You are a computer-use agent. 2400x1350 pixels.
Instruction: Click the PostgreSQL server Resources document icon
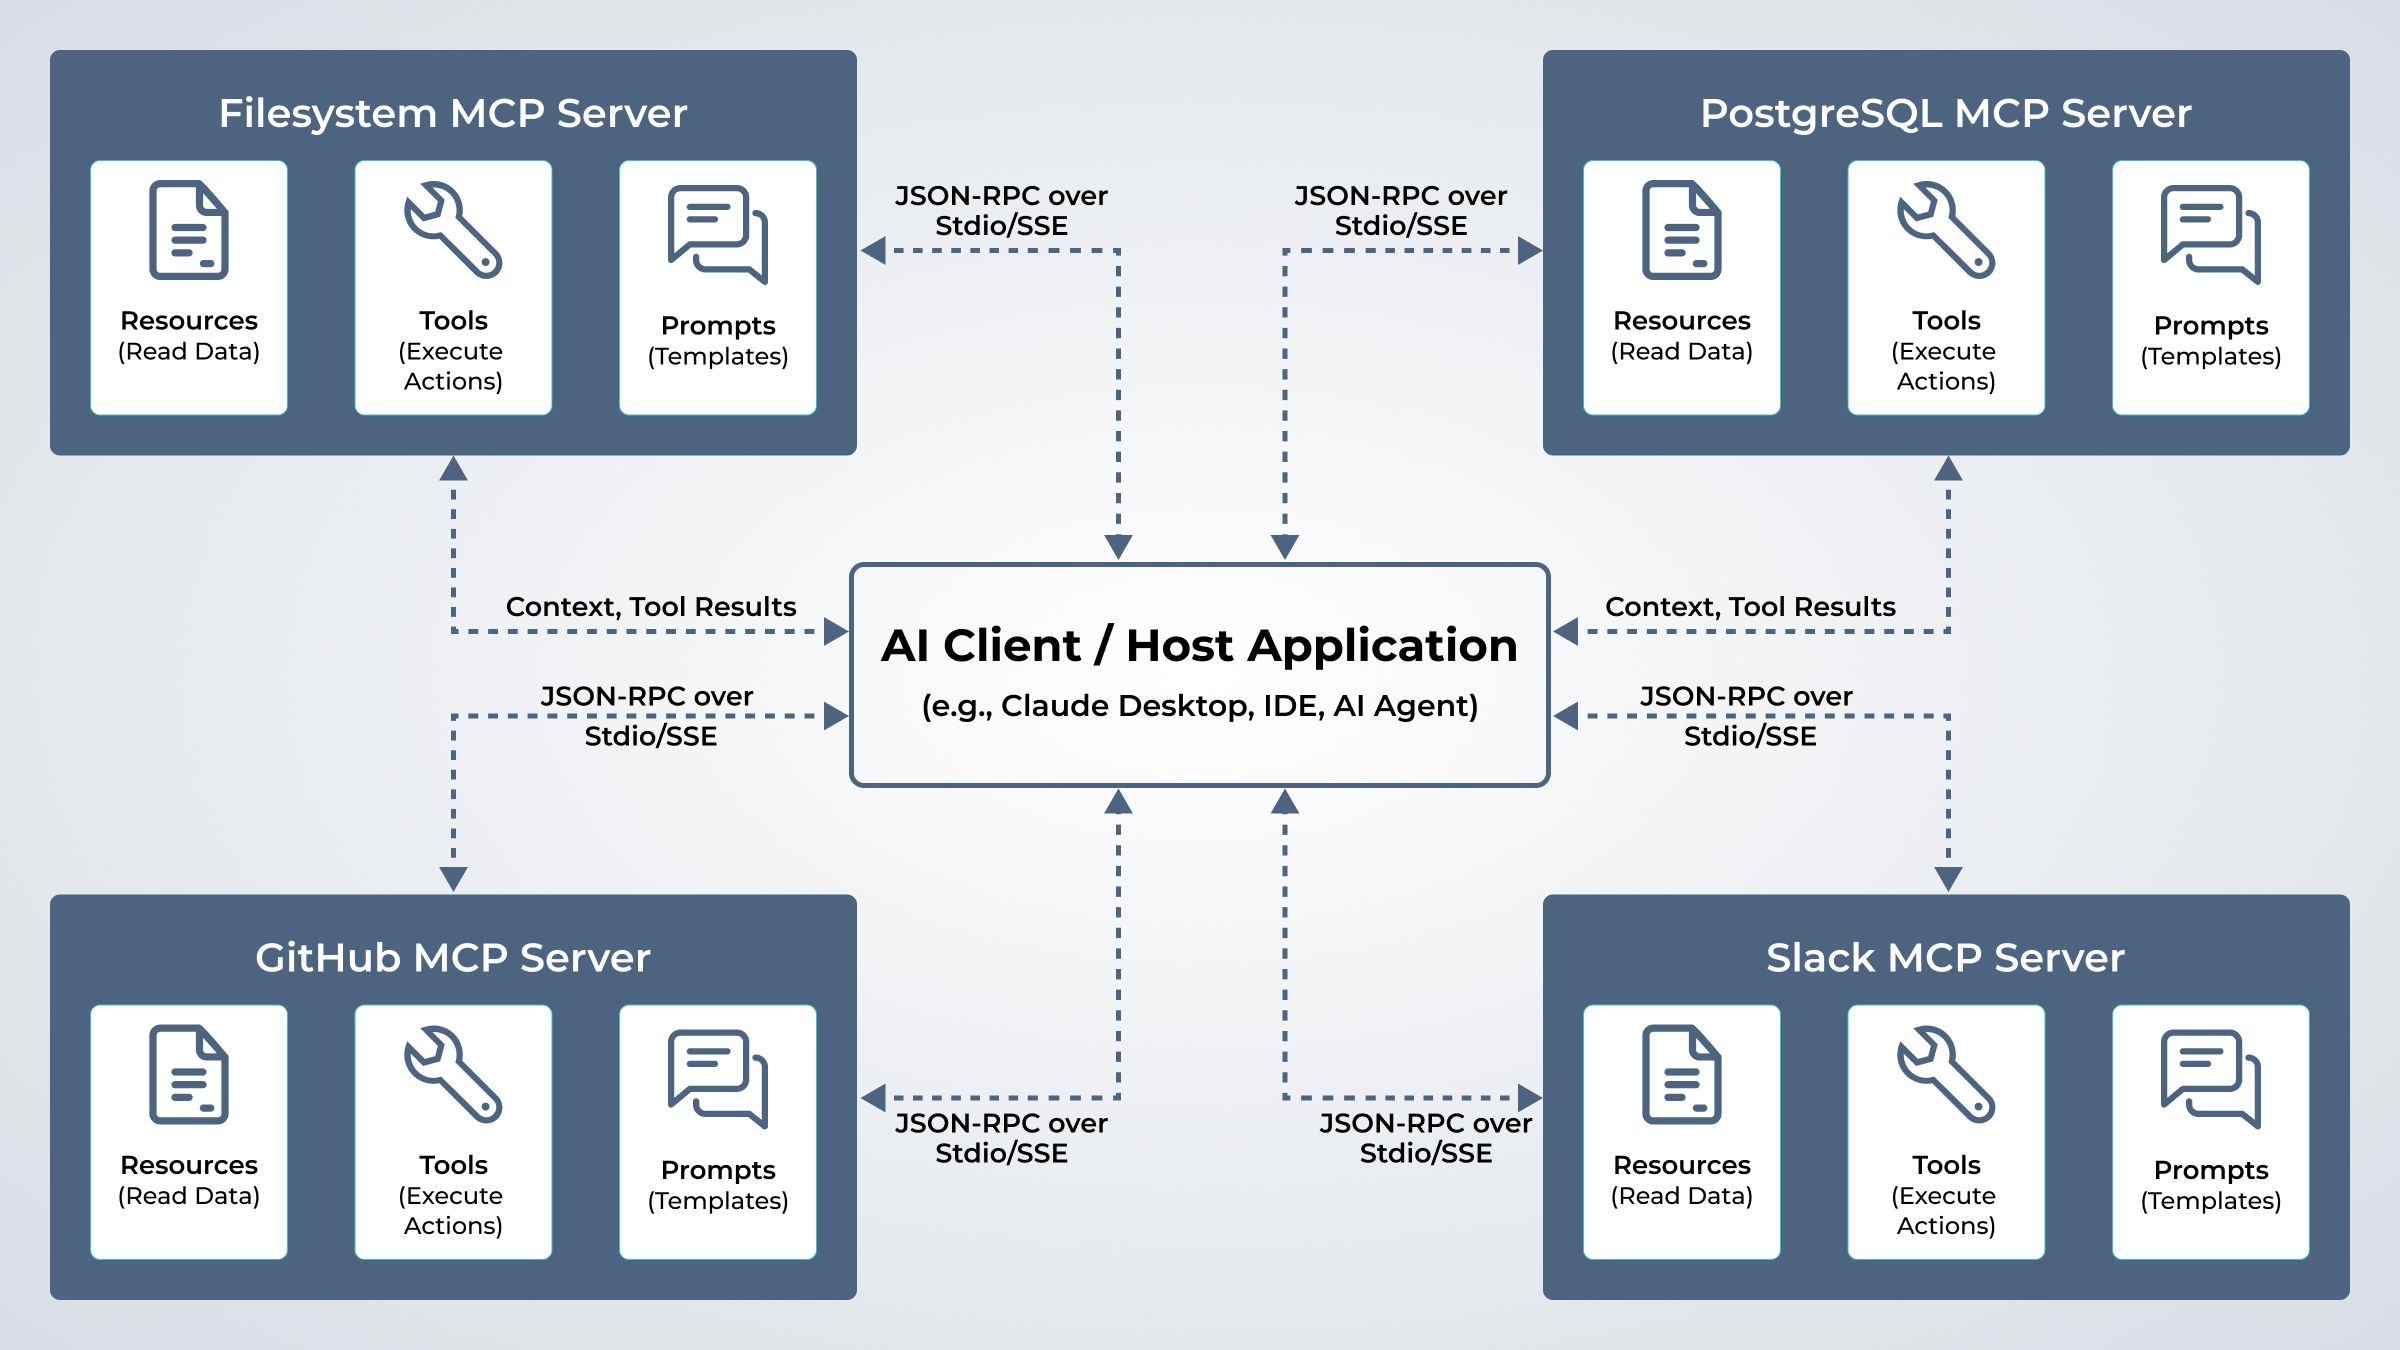(1682, 230)
